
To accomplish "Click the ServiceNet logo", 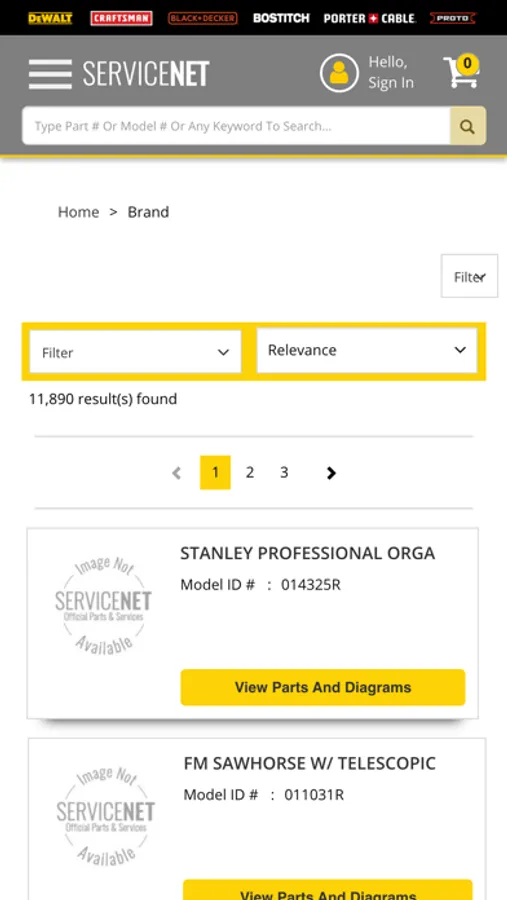I will (x=146, y=74).
